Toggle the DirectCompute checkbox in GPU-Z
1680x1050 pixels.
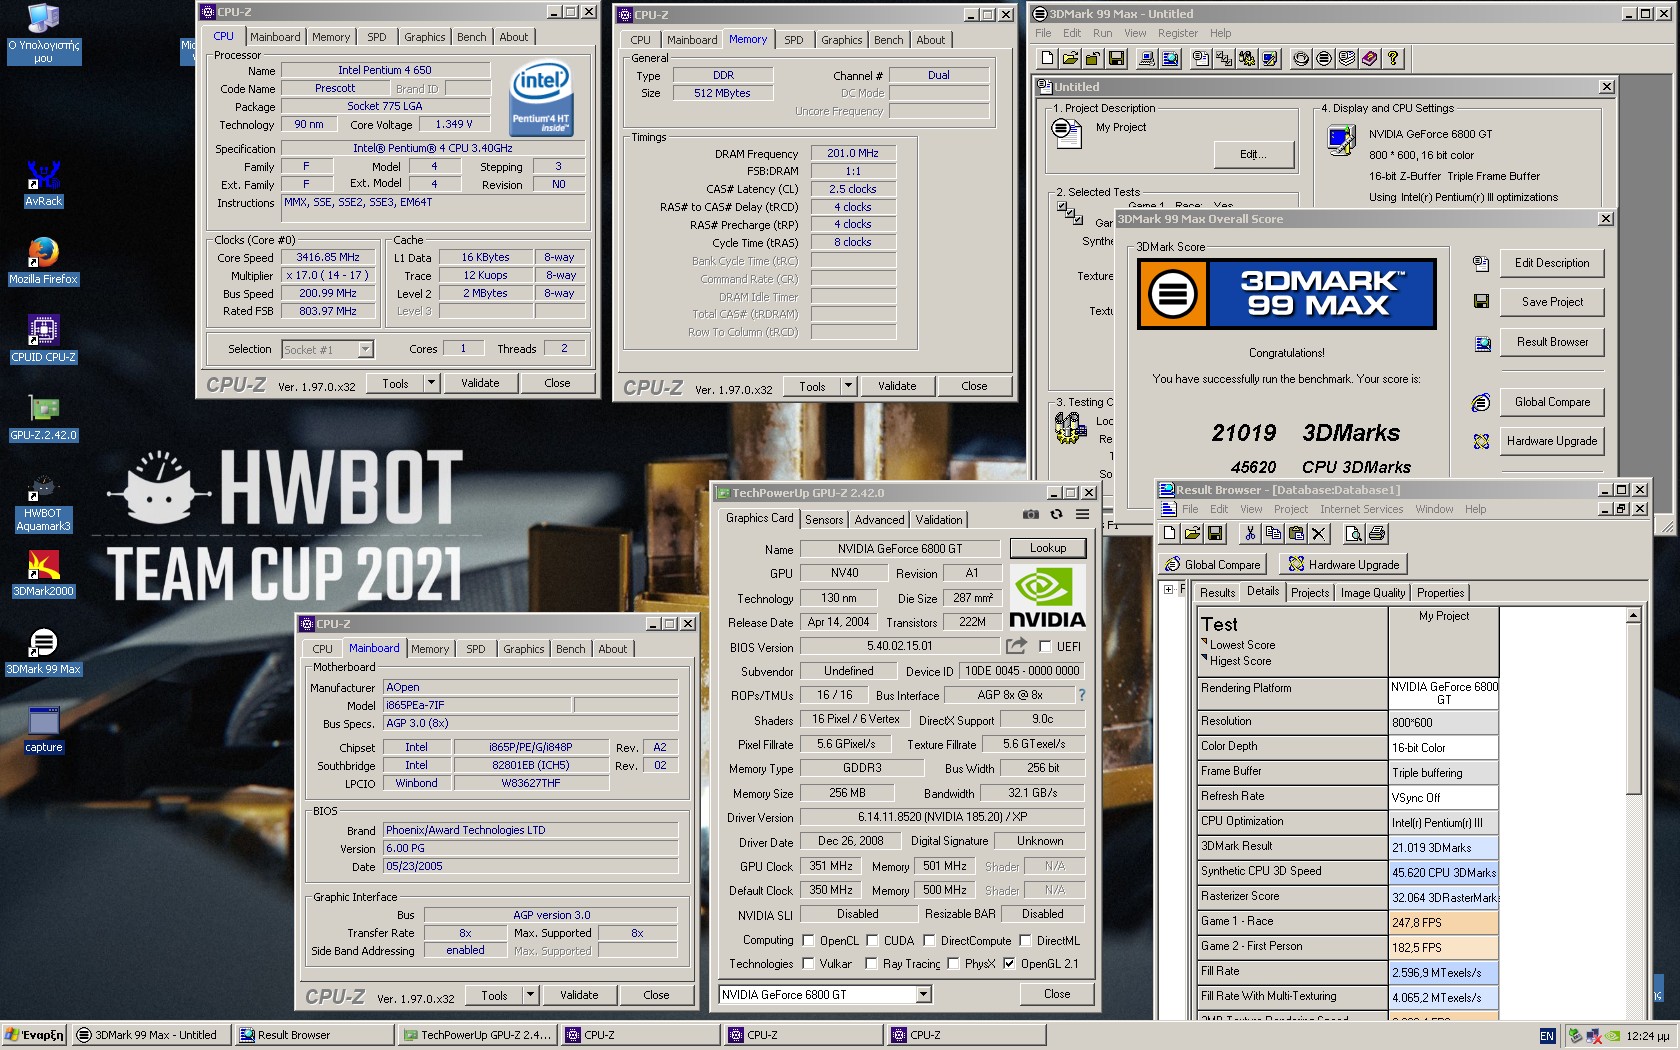pos(929,941)
